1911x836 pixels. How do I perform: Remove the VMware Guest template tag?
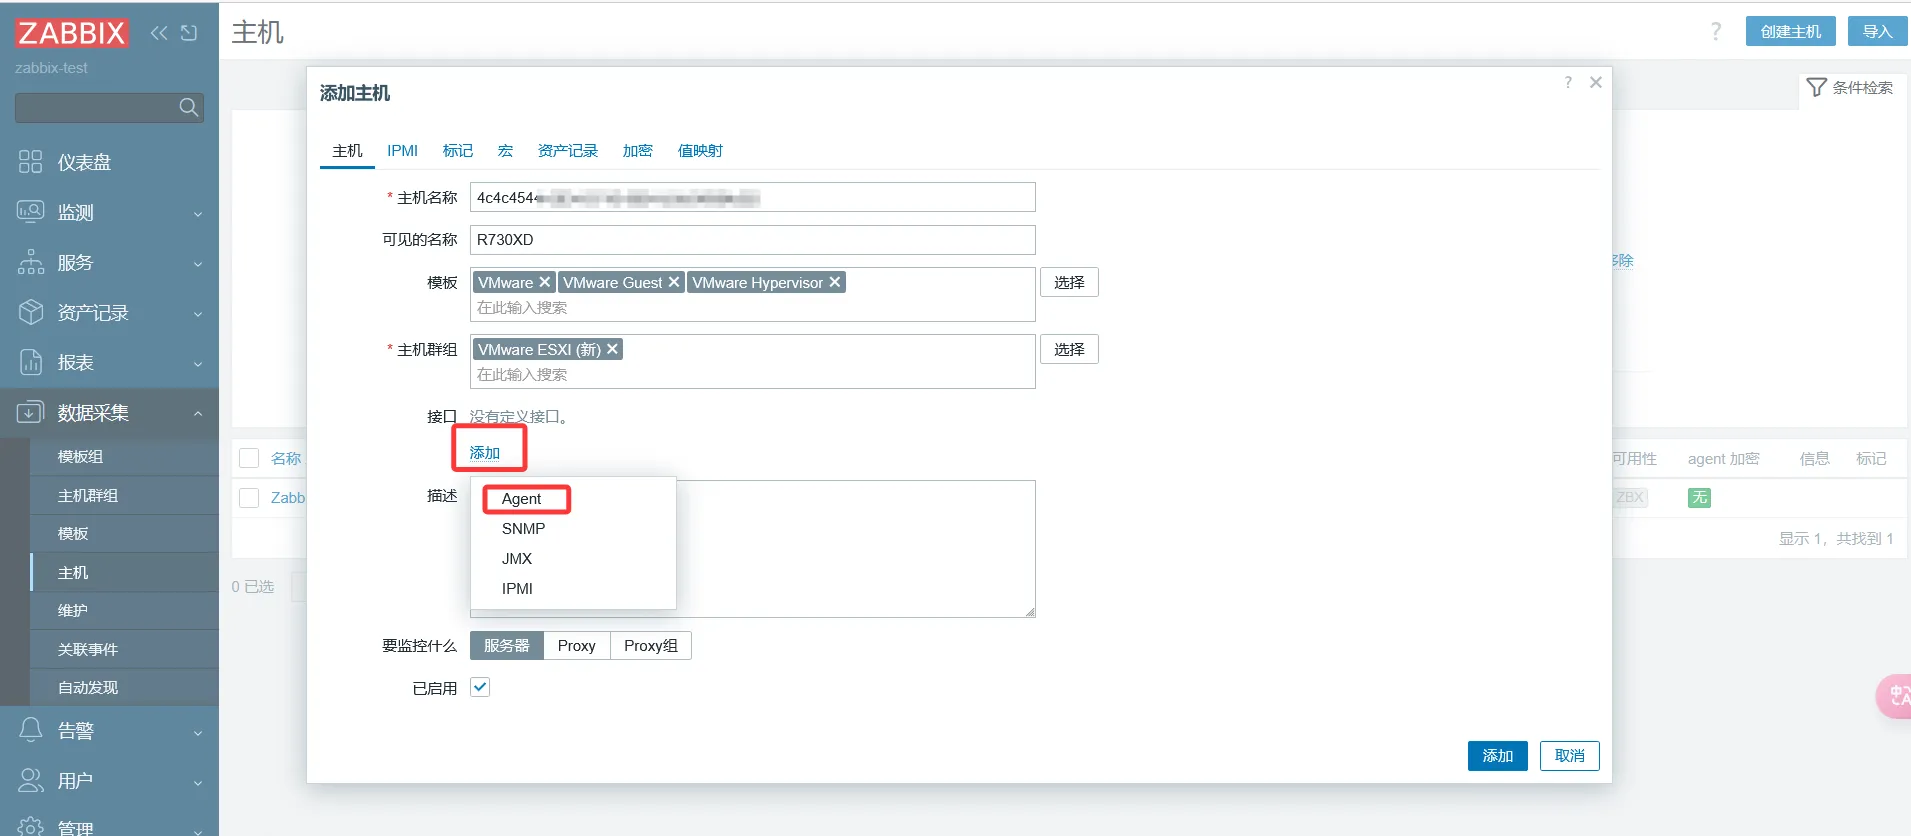coord(674,282)
